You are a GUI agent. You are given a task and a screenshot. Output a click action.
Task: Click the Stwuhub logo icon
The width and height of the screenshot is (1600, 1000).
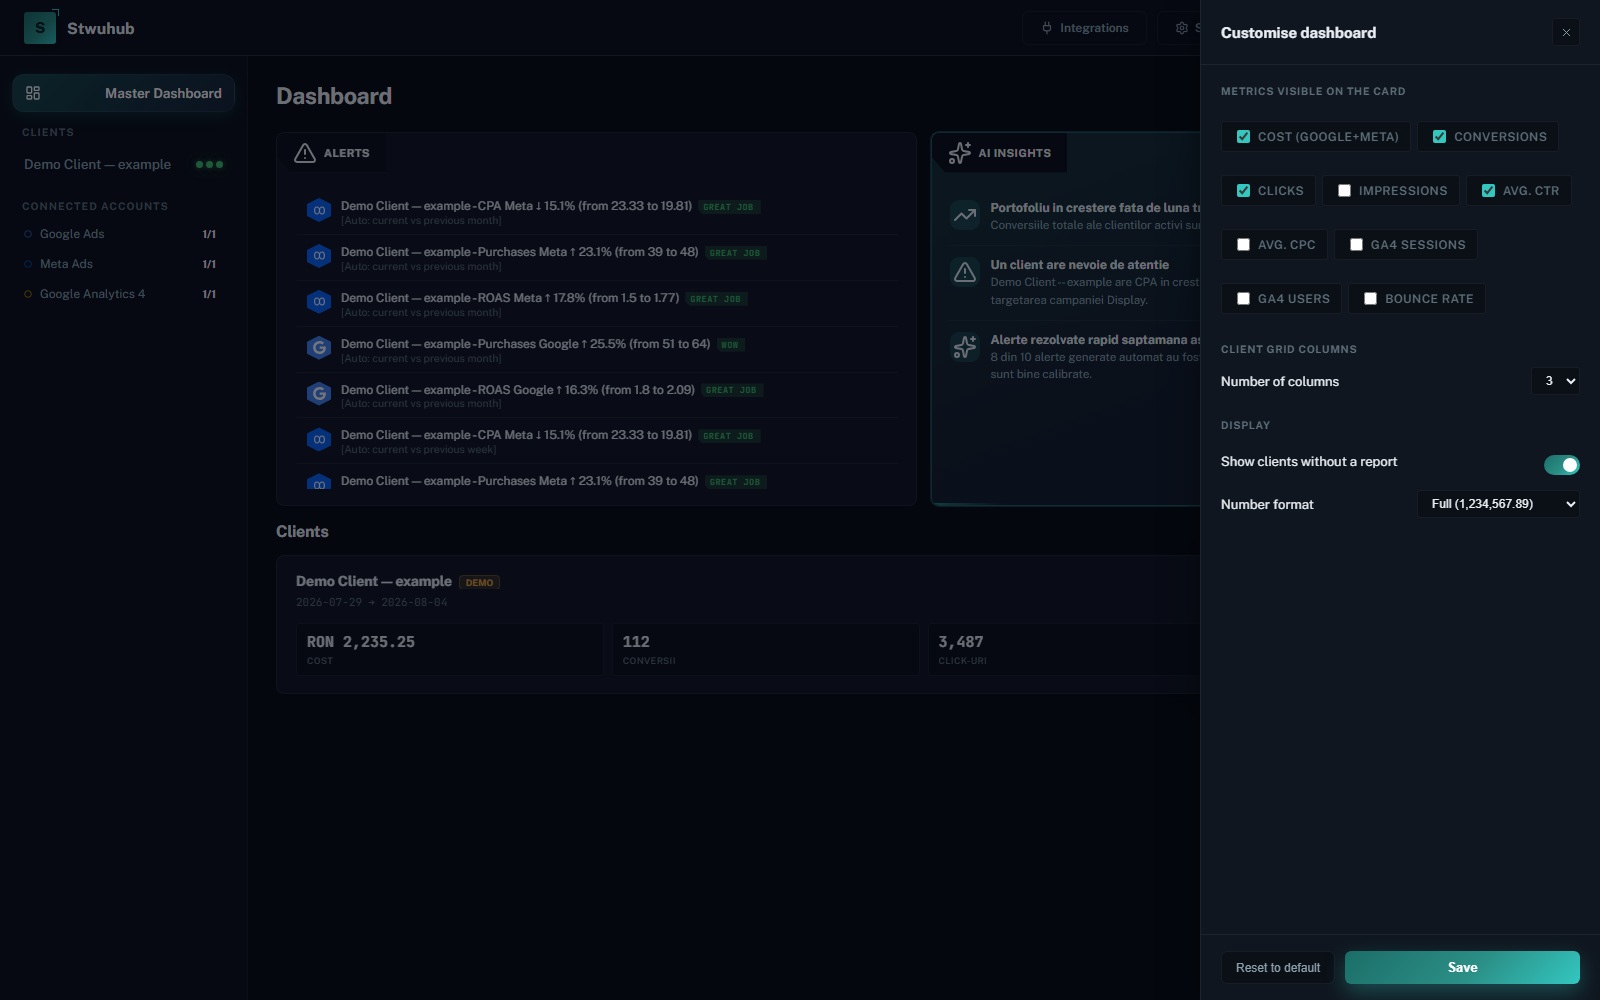(40, 28)
